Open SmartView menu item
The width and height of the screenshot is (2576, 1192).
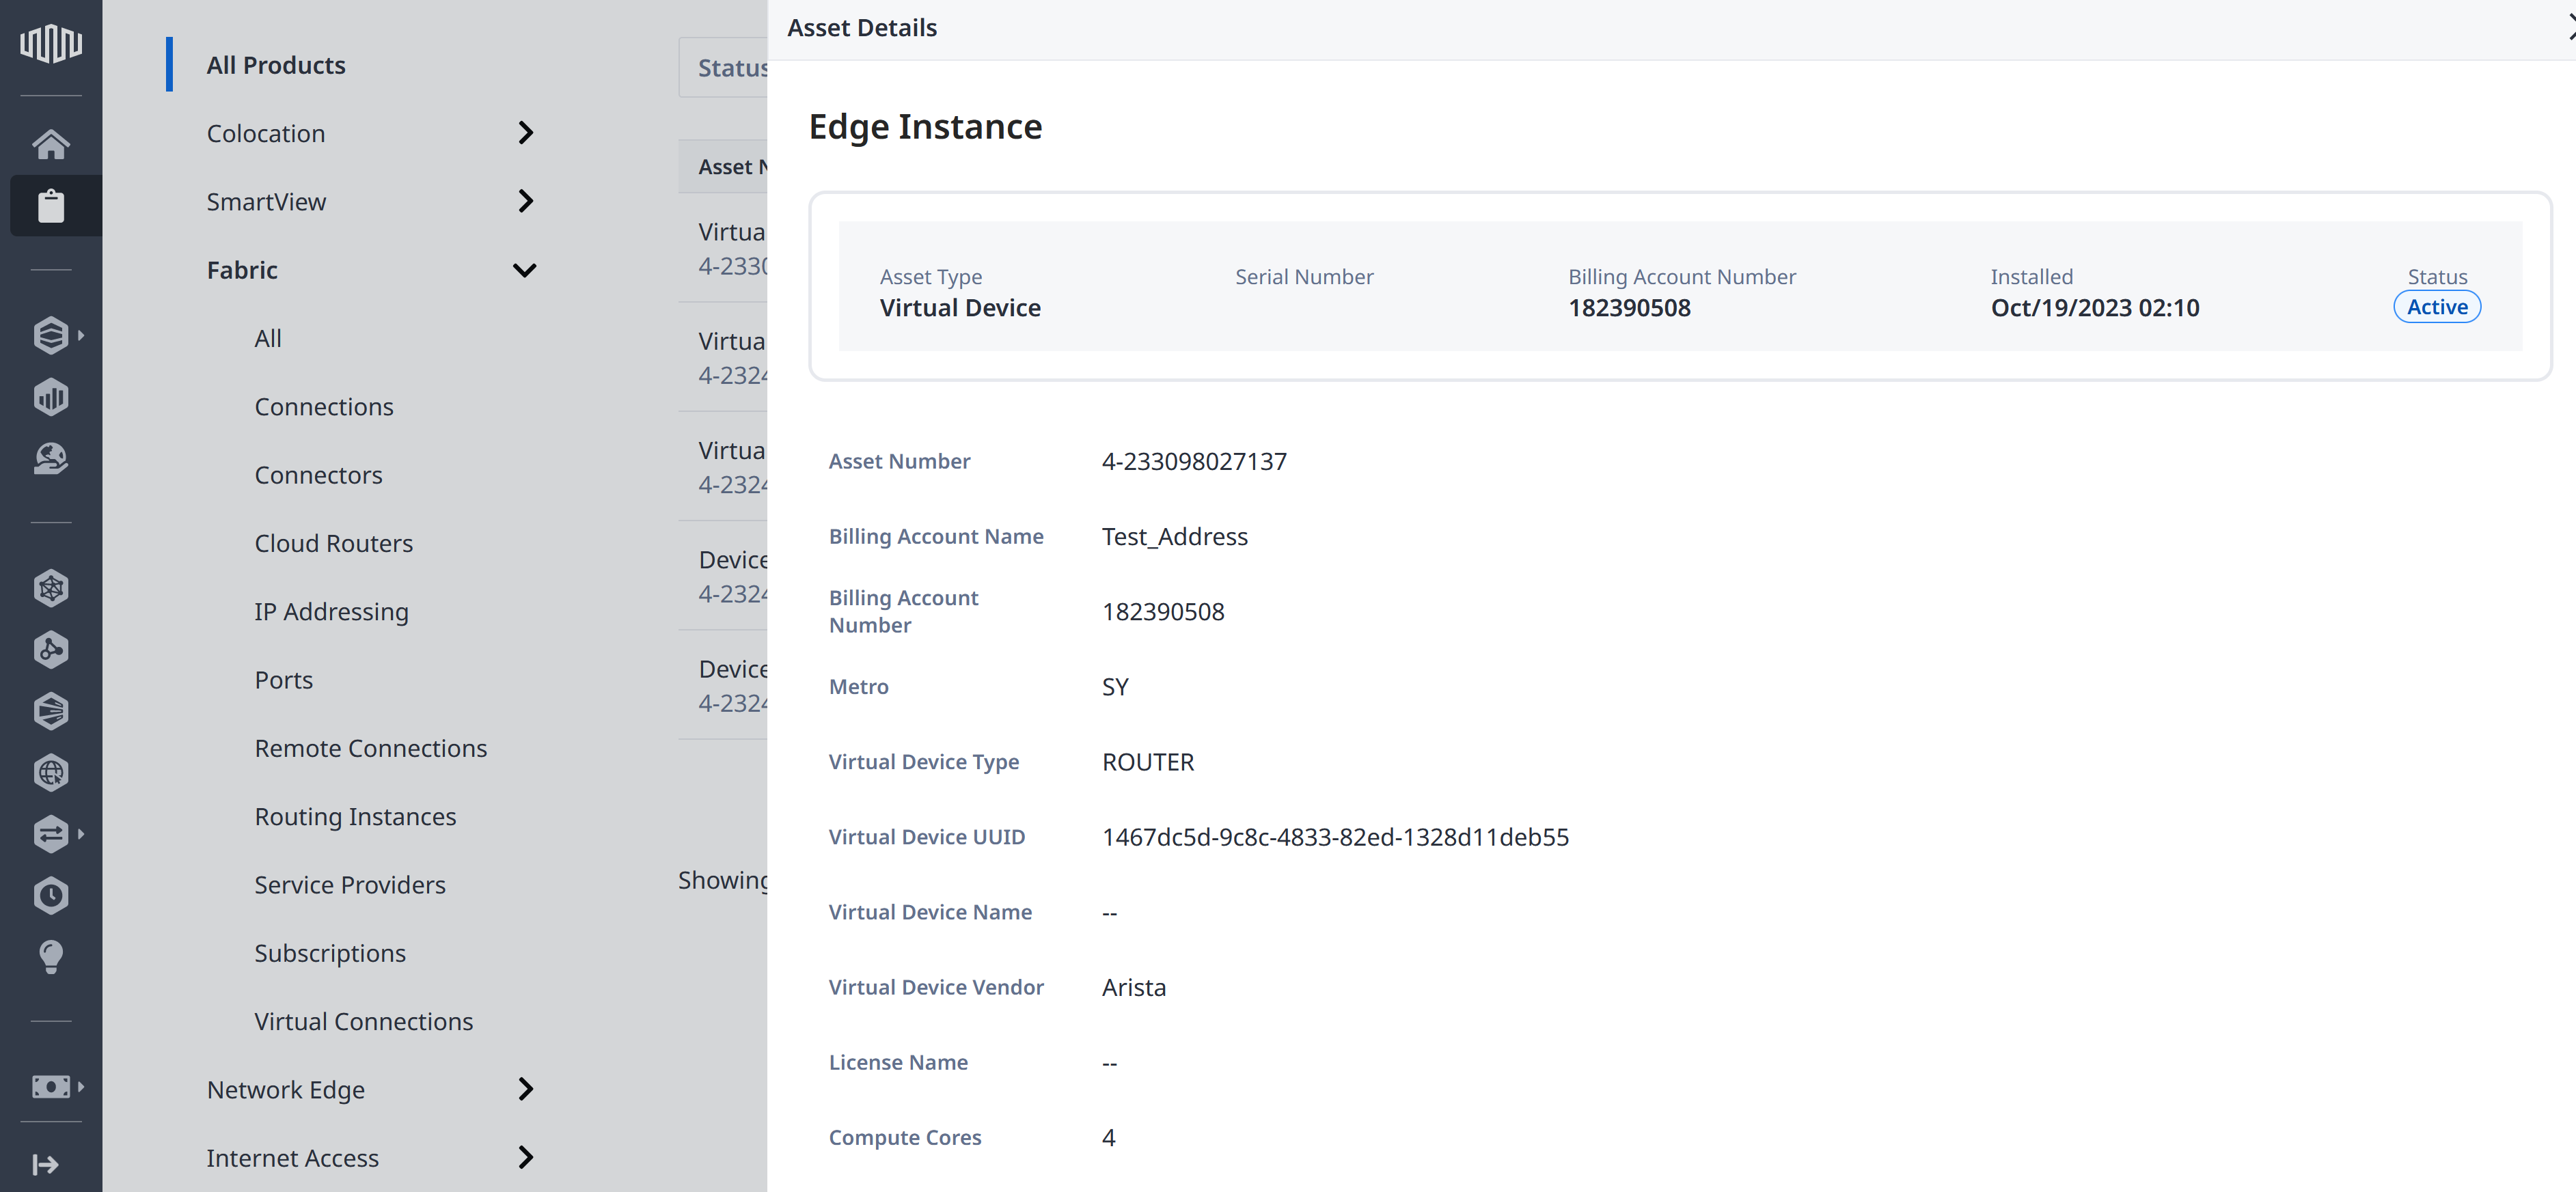pos(266,202)
